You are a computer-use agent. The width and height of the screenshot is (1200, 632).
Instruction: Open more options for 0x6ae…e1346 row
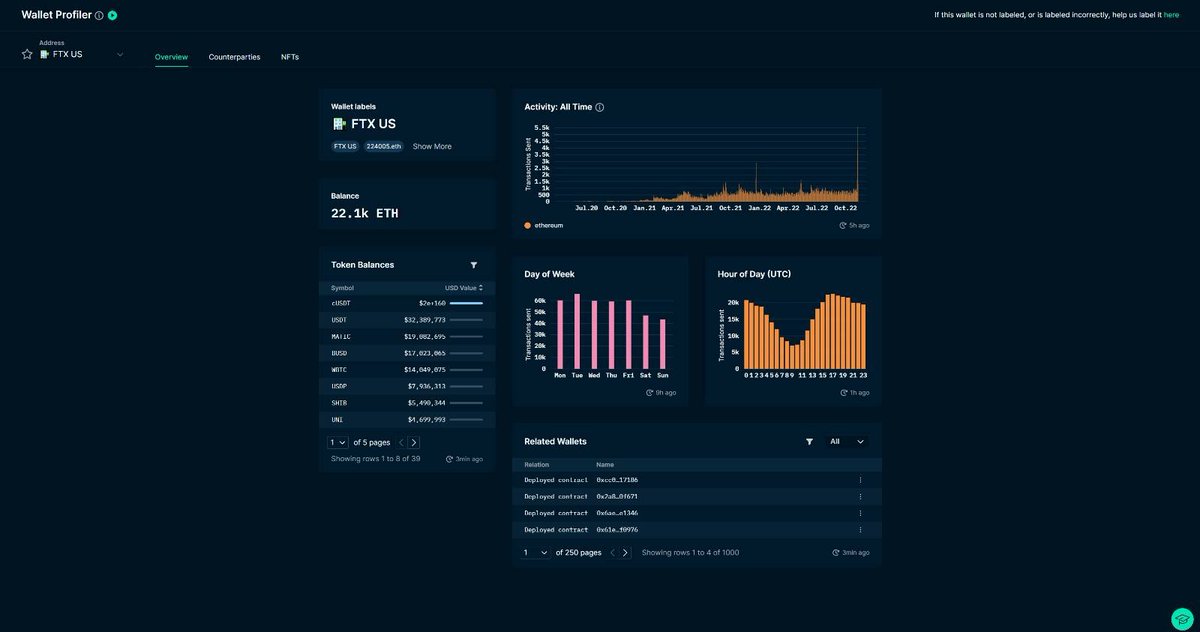pos(860,513)
